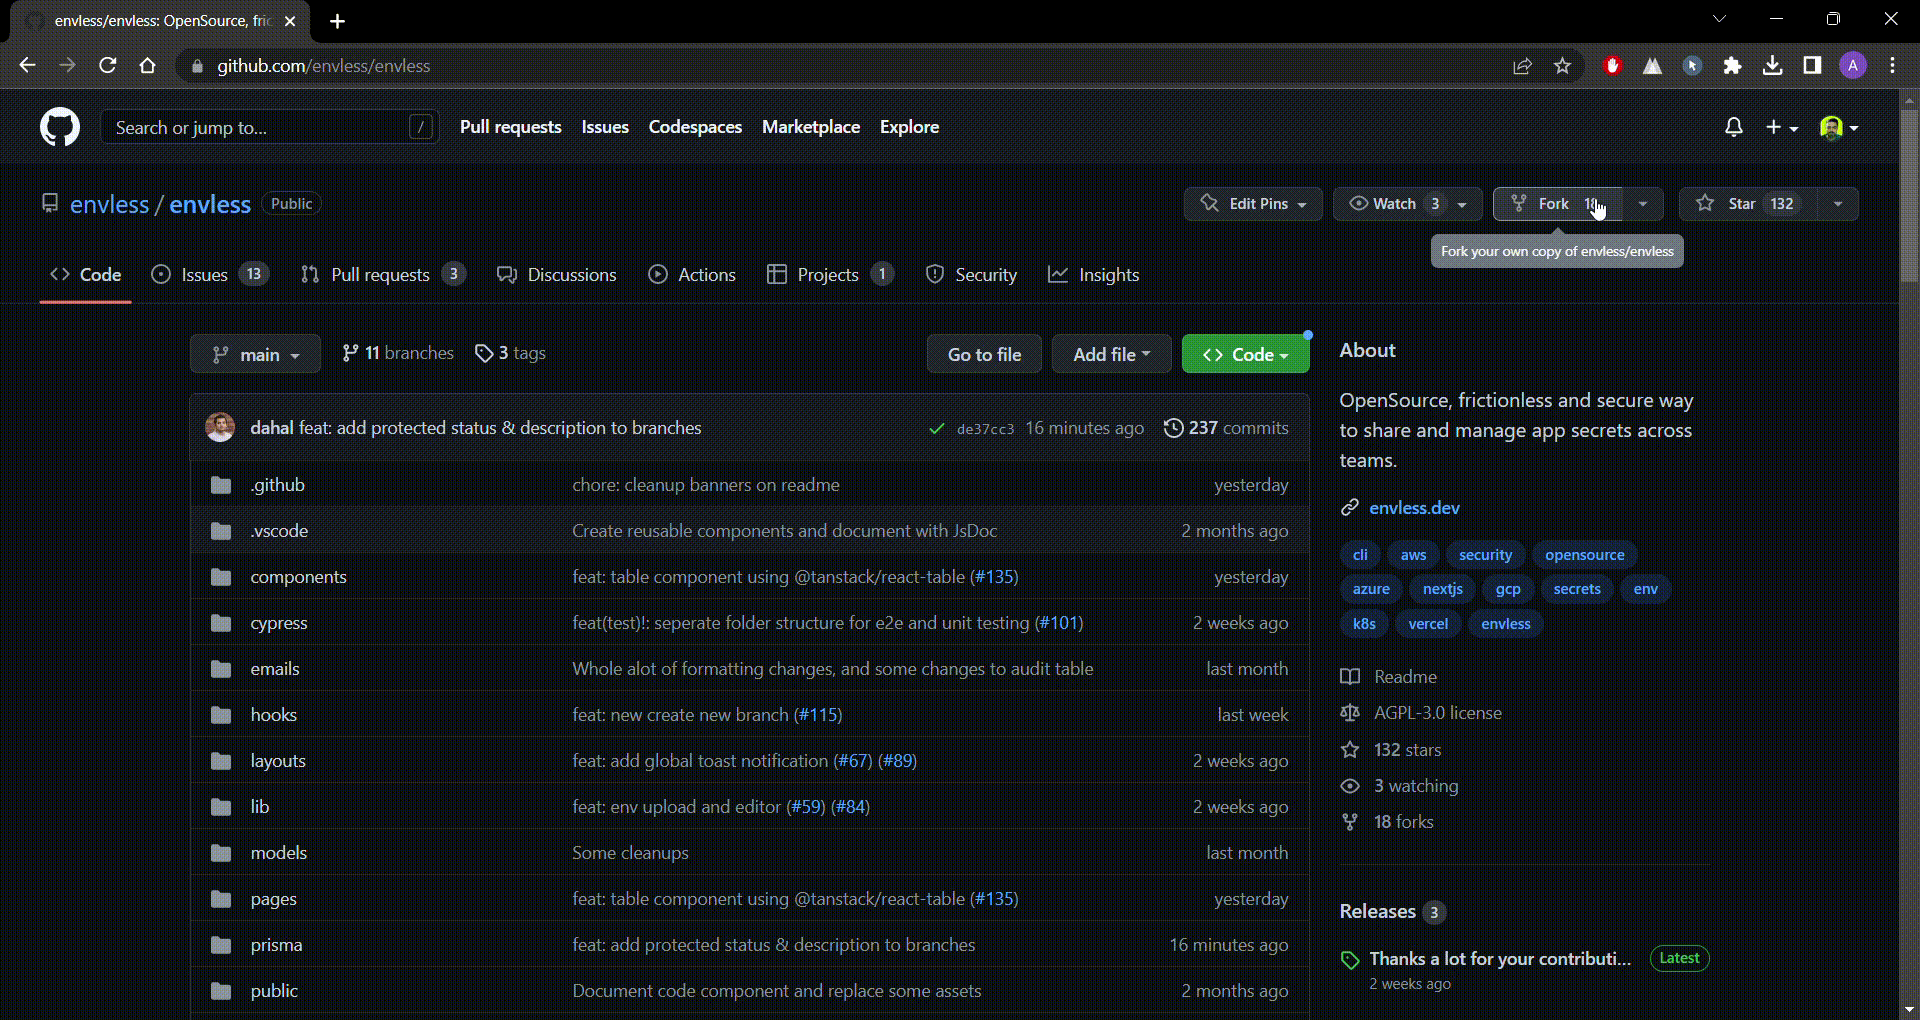Open Discussions tab

(557, 274)
